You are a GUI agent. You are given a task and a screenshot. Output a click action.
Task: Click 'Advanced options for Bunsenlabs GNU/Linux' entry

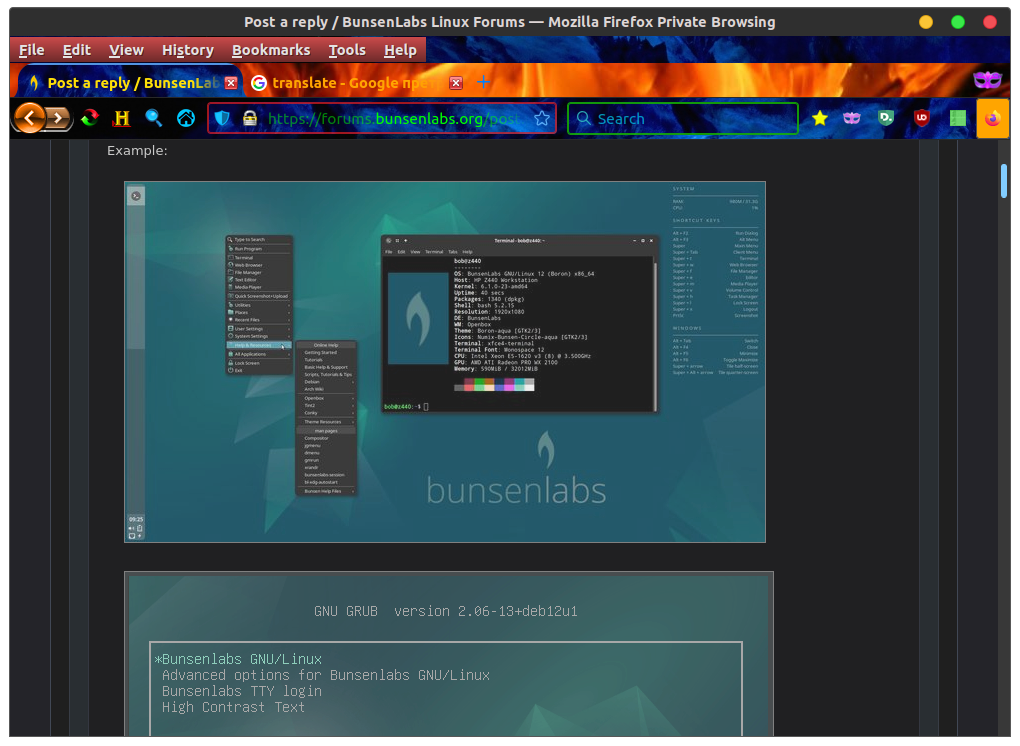click(x=325, y=675)
